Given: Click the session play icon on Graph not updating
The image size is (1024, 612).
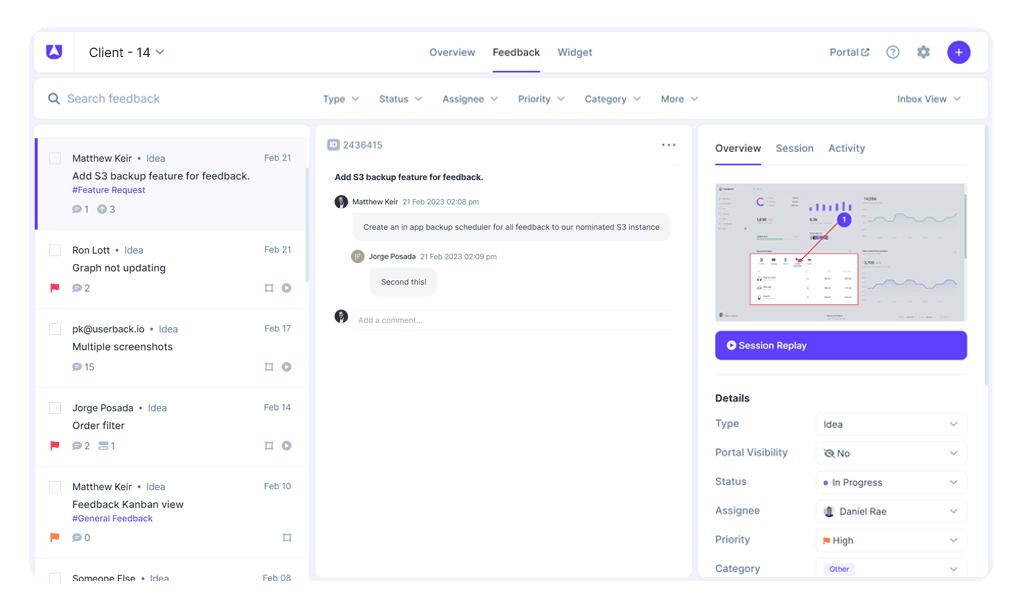Looking at the screenshot, I should pyautogui.click(x=287, y=288).
